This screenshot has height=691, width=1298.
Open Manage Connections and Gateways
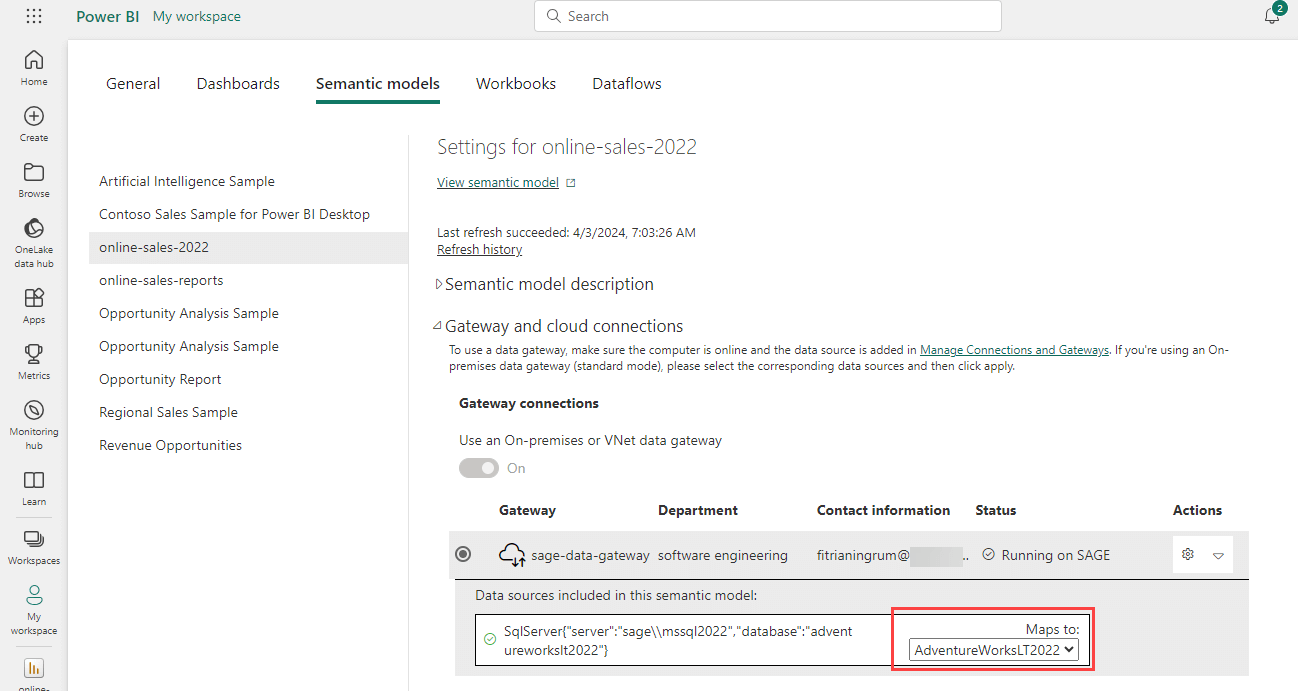click(1013, 349)
